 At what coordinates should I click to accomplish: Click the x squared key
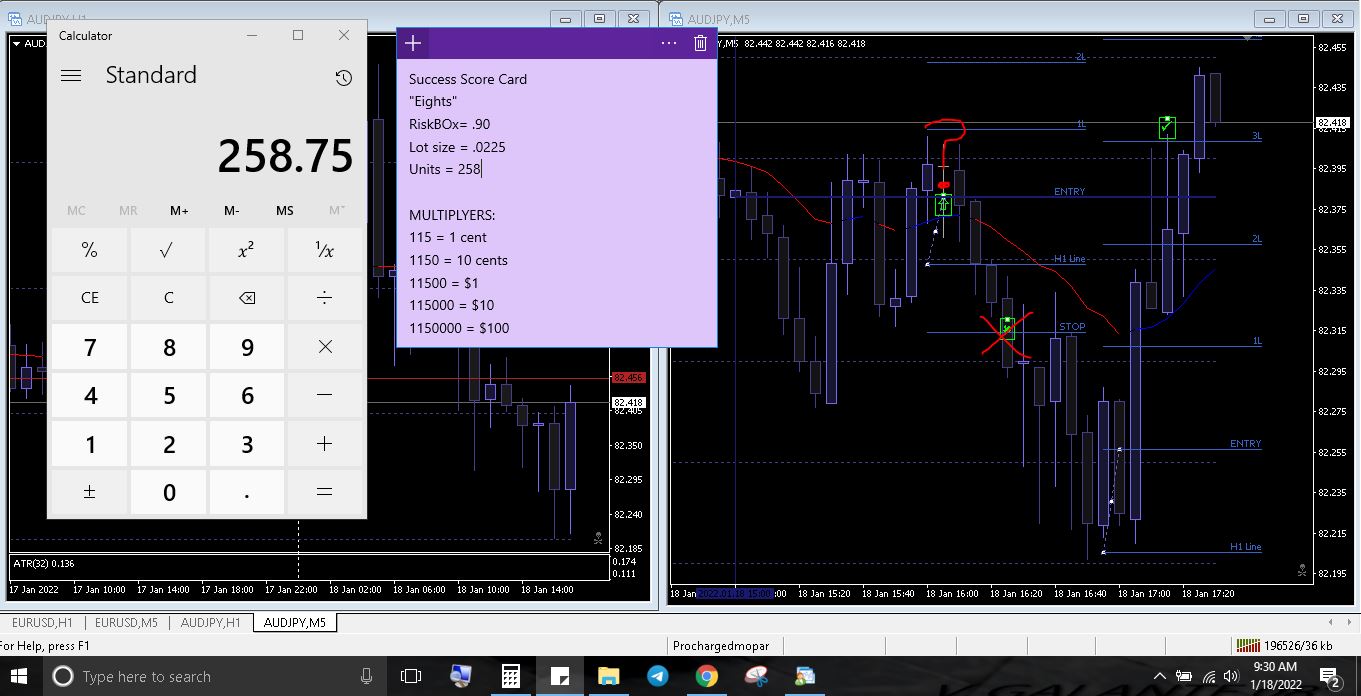pos(246,250)
